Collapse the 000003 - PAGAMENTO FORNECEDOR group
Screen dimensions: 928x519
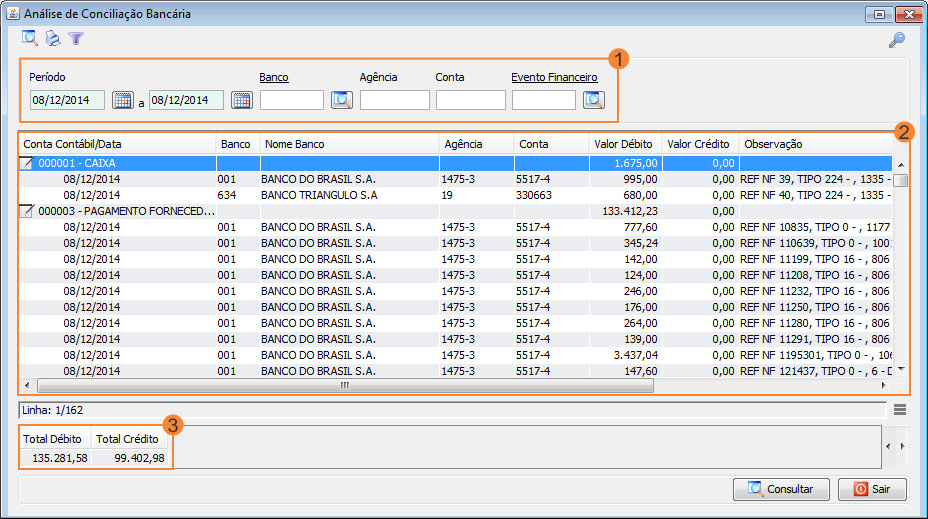(27, 211)
